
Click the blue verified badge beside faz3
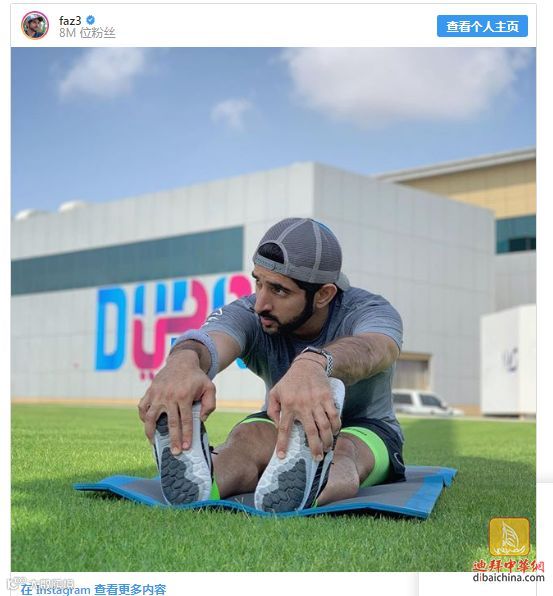click(x=90, y=20)
